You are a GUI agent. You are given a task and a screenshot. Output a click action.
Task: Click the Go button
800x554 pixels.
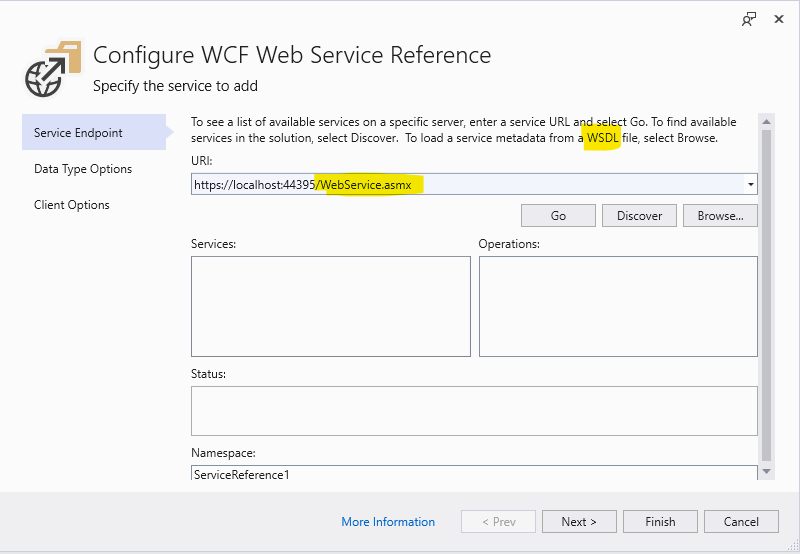click(558, 216)
